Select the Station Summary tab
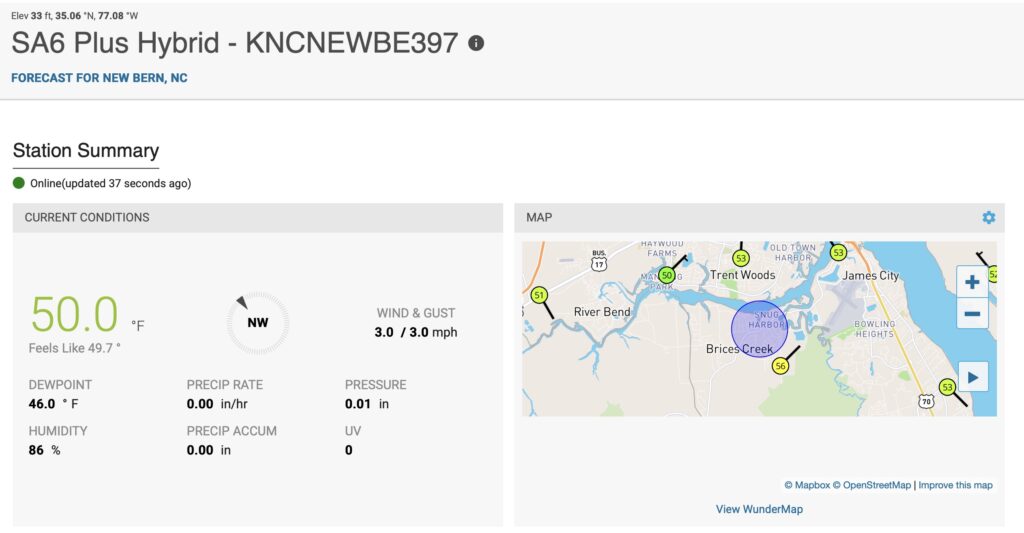Viewport: 1024px width, 533px height. [x=86, y=151]
